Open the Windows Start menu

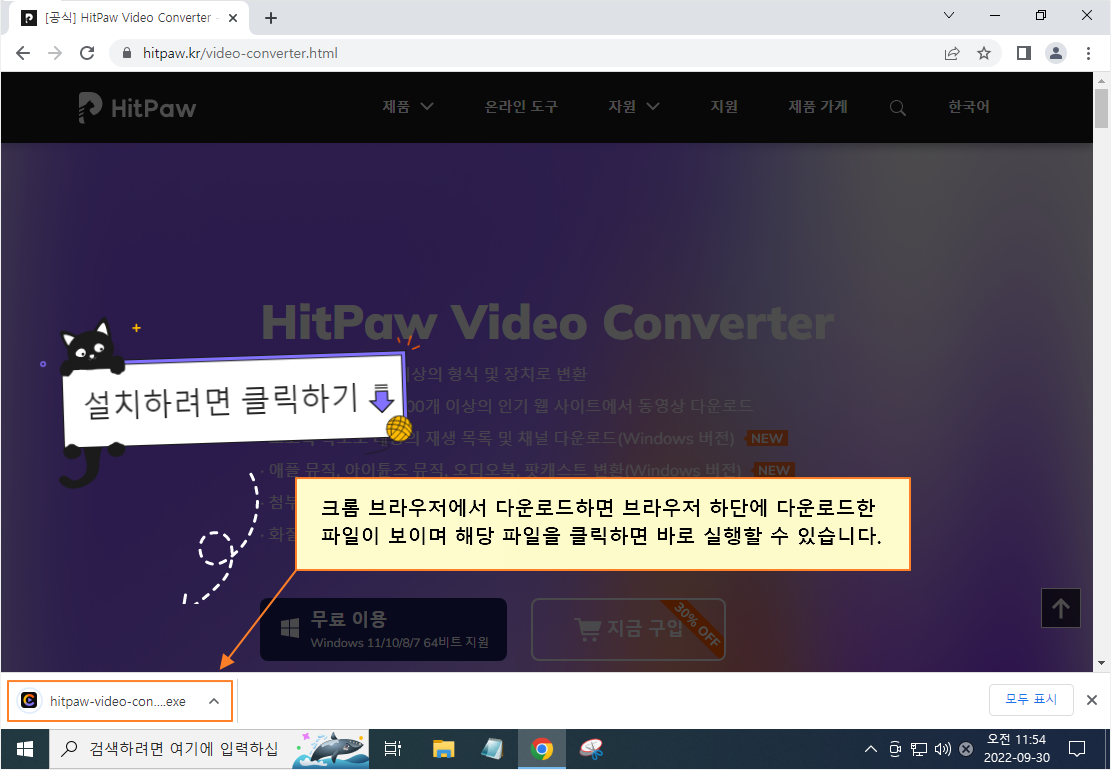[x=25, y=749]
